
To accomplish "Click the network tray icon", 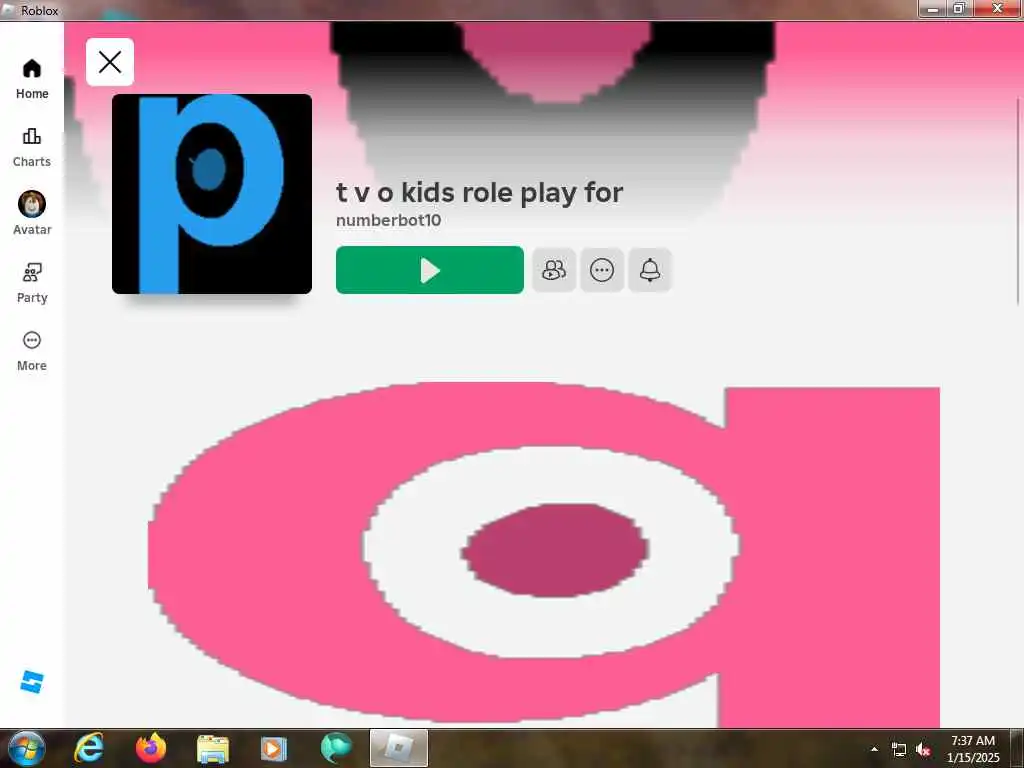I will coord(899,750).
